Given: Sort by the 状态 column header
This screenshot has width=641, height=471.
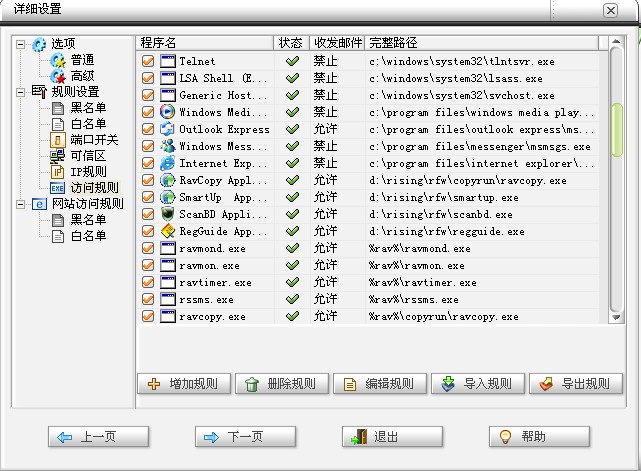Looking at the screenshot, I should click(291, 43).
